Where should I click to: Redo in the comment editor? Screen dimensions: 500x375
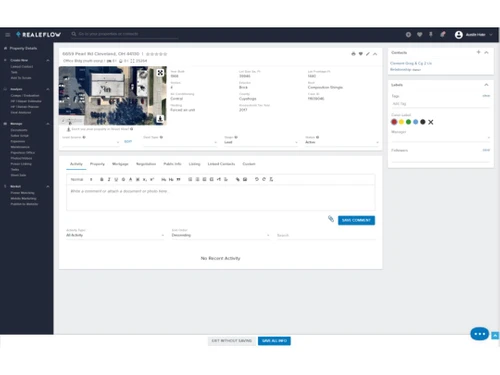(x=264, y=179)
